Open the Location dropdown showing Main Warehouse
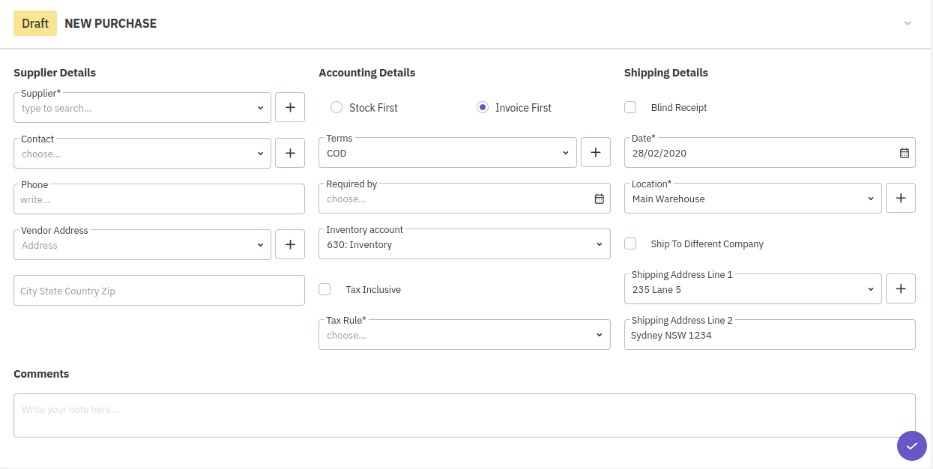The height and width of the screenshot is (469, 933). coord(752,199)
